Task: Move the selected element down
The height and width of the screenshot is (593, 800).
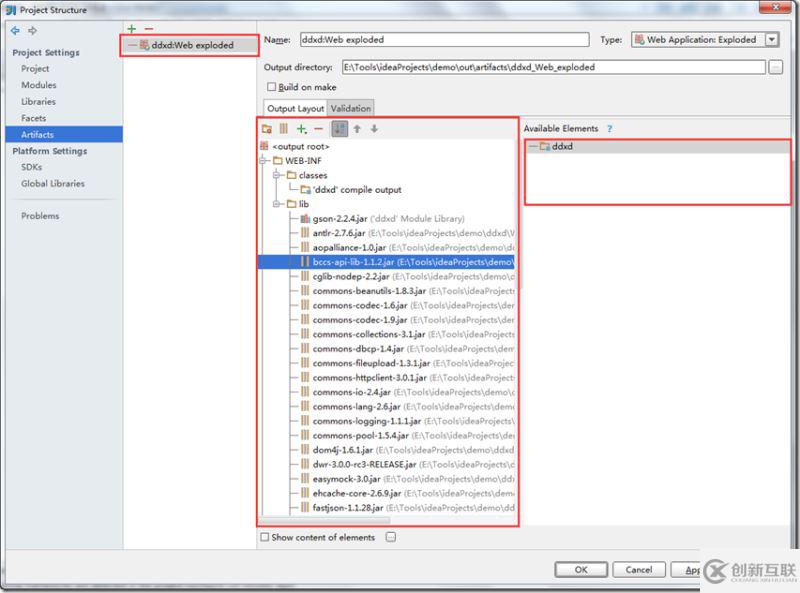Action: 374,129
